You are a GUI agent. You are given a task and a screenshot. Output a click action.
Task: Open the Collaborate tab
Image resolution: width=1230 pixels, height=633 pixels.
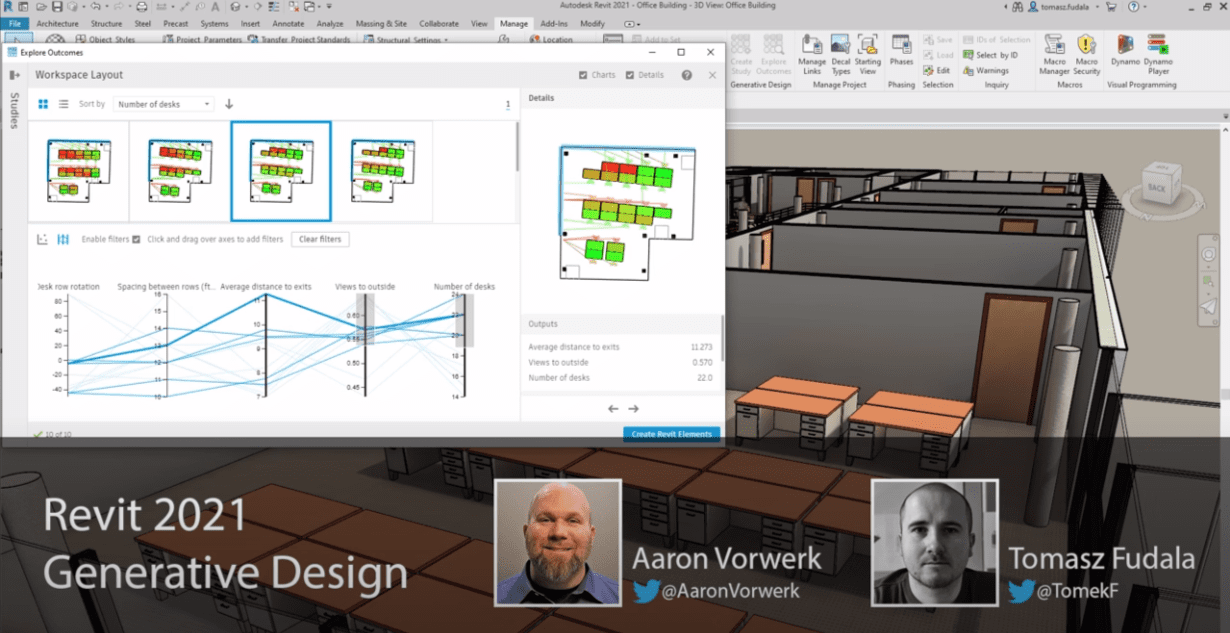pos(439,23)
